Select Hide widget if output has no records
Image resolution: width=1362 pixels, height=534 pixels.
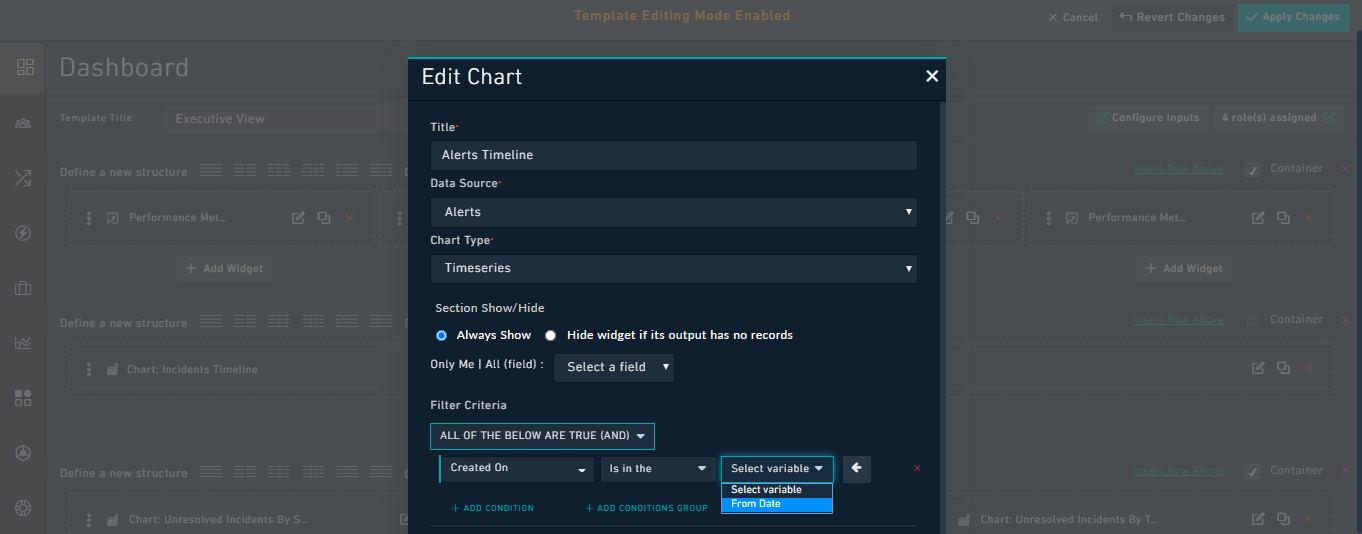point(550,335)
